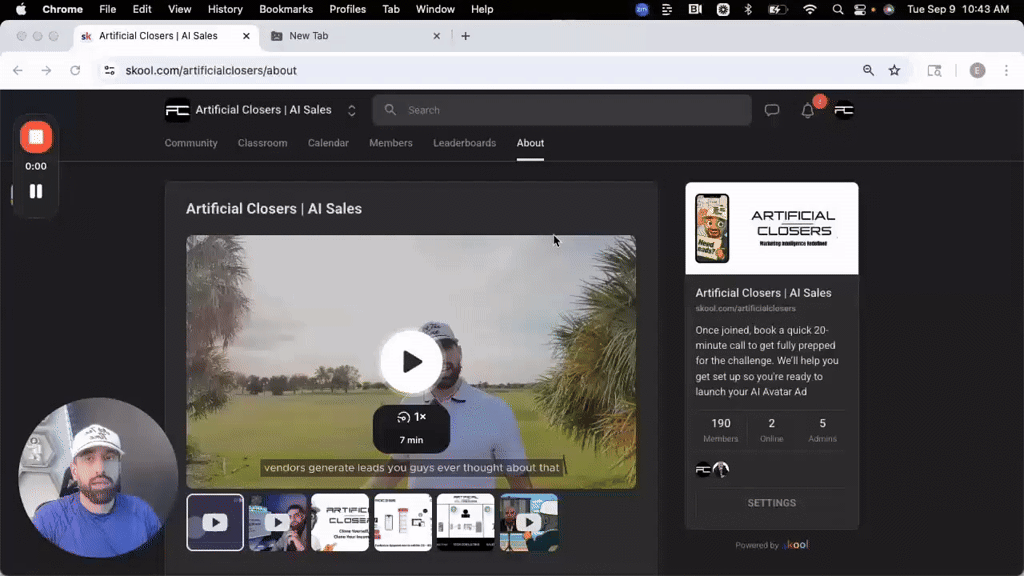Viewport: 1024px width, 576px height.
Task: Click the Chrome profile avatar E
Action: point(977,71)
